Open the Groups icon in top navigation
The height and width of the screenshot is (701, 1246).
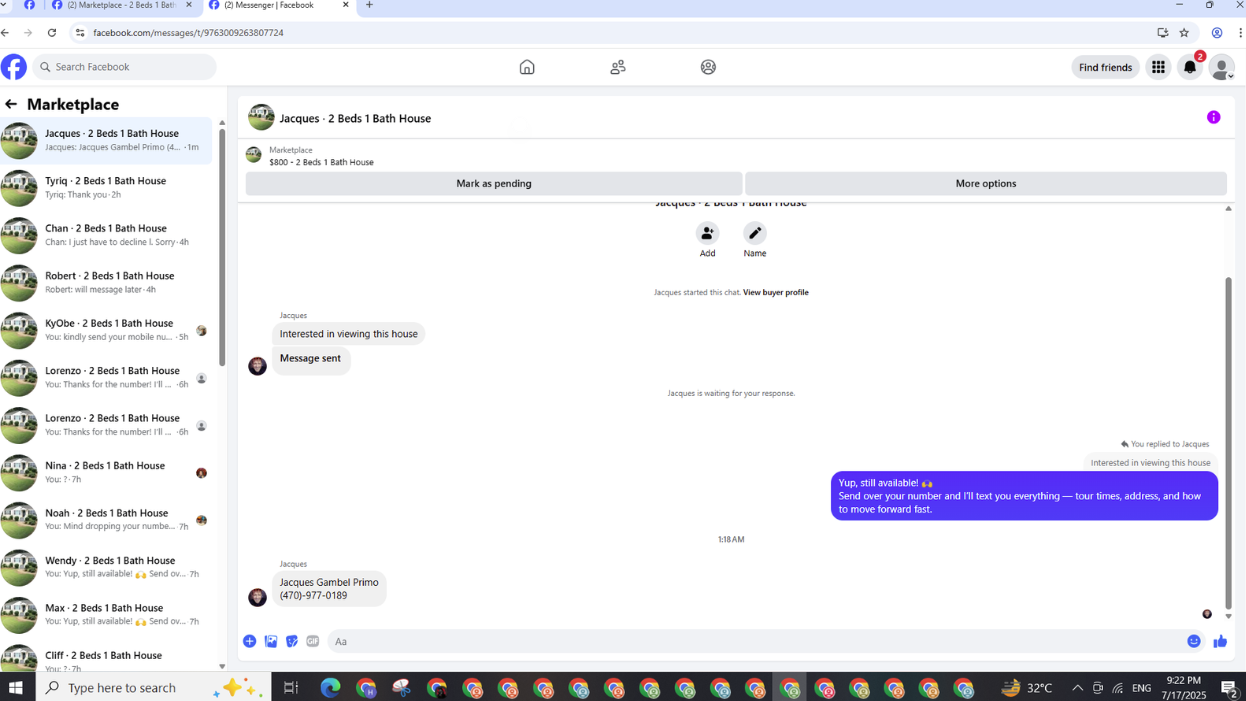point(708,67)
